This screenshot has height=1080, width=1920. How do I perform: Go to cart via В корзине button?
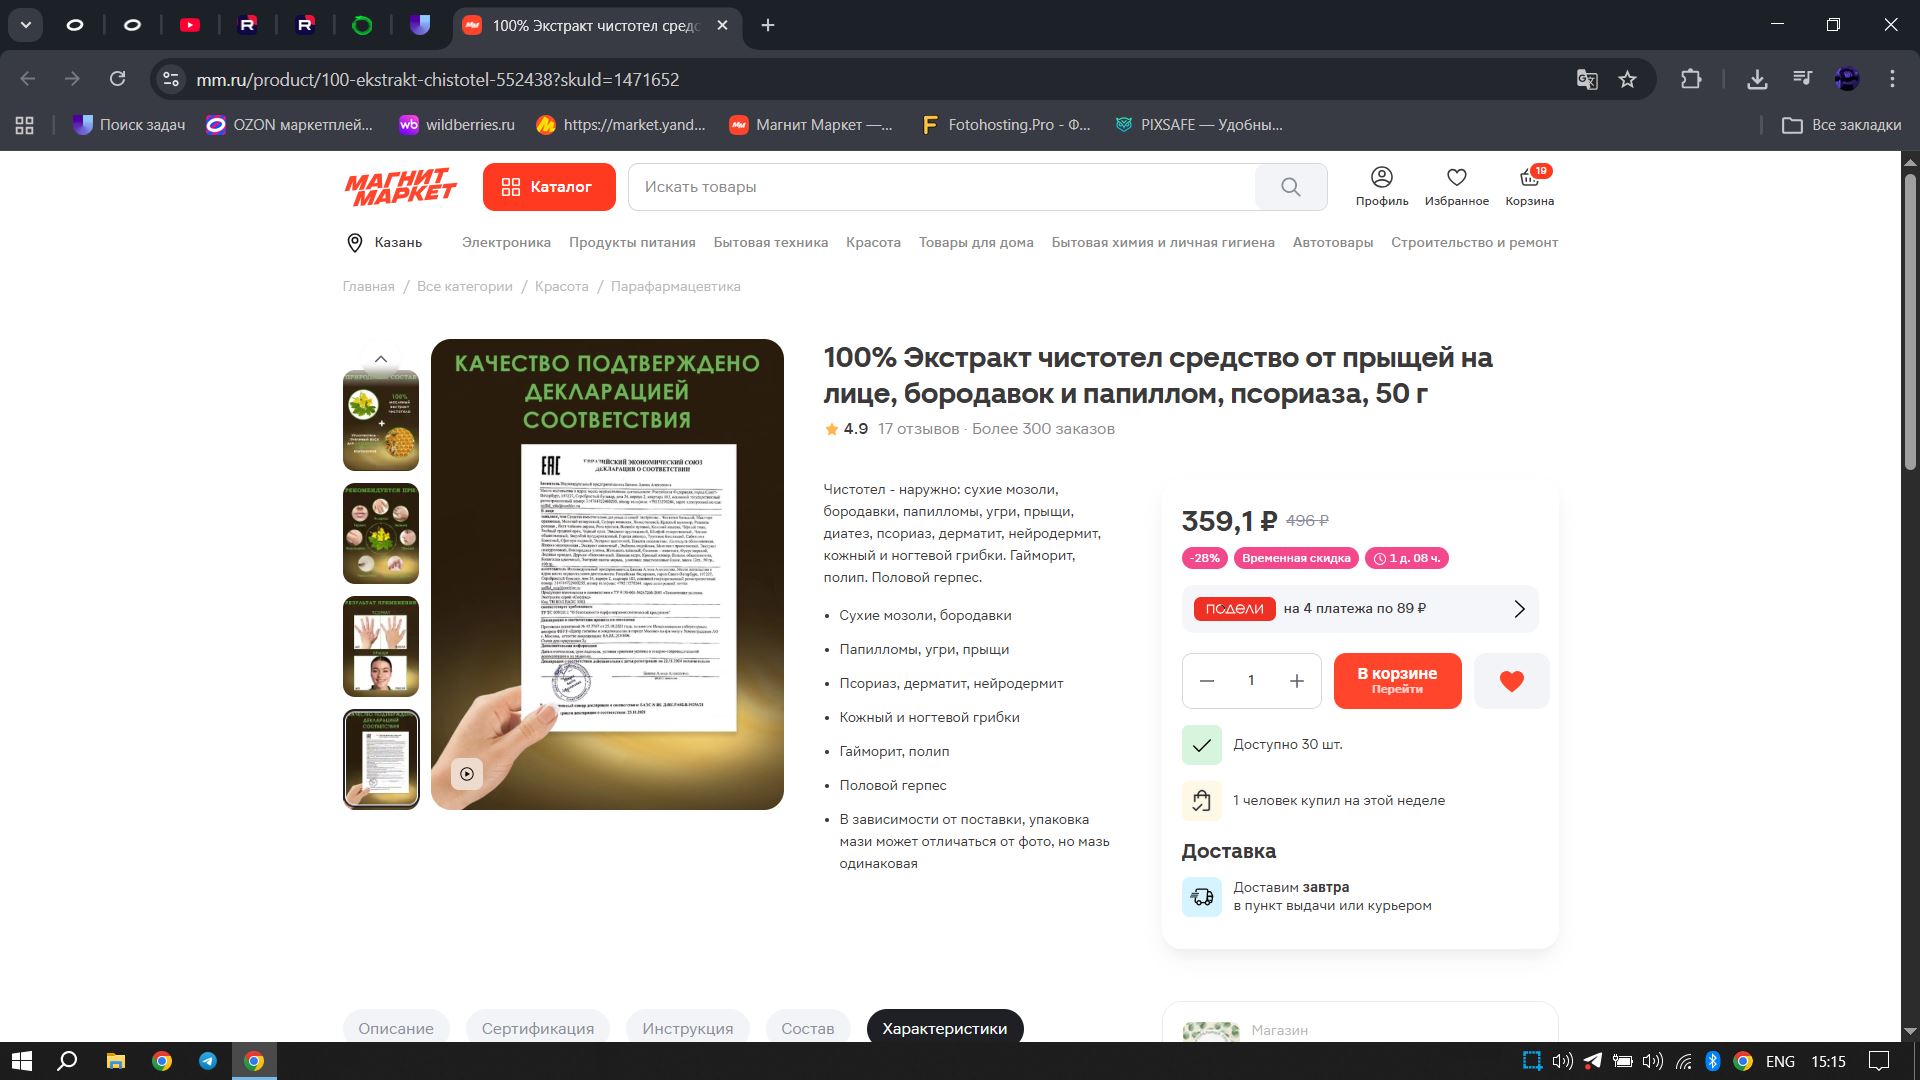click(1397, 681)
